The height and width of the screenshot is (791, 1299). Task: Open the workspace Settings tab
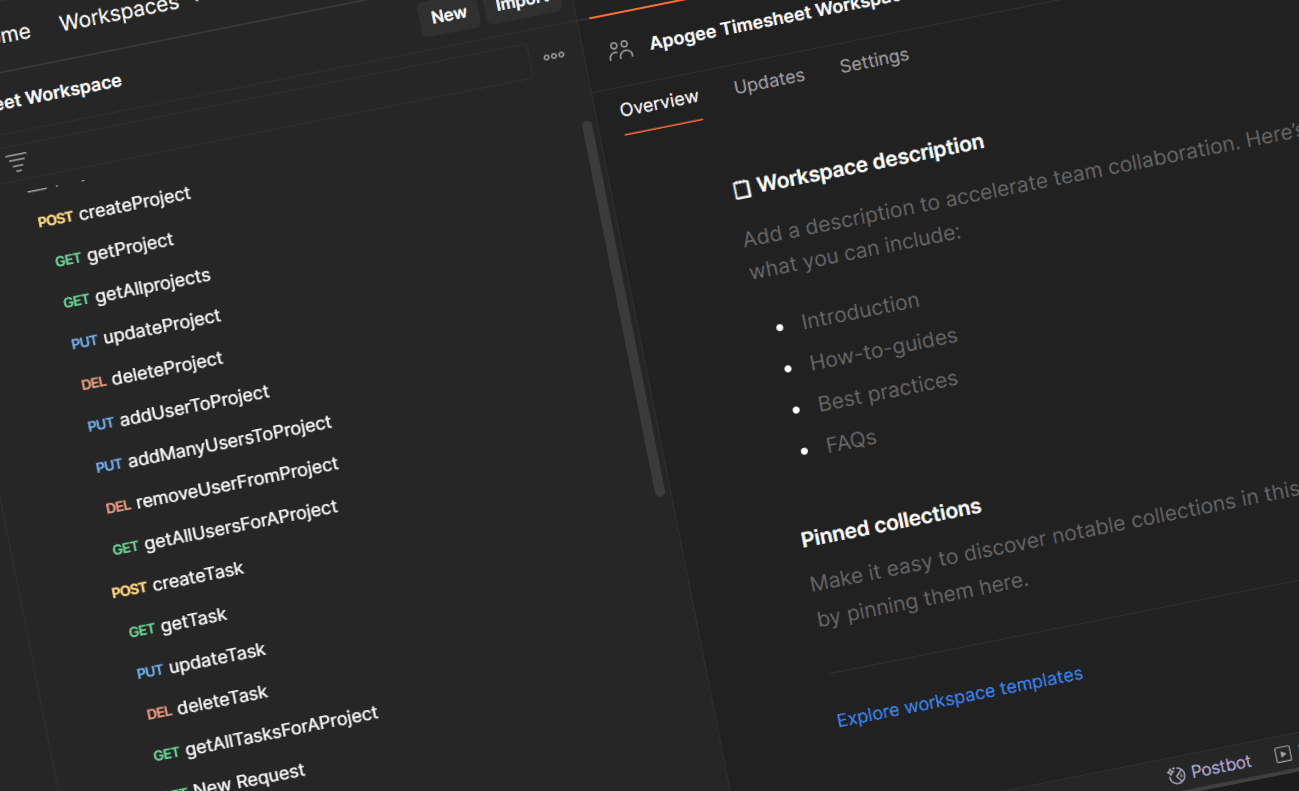coord(873,60)
